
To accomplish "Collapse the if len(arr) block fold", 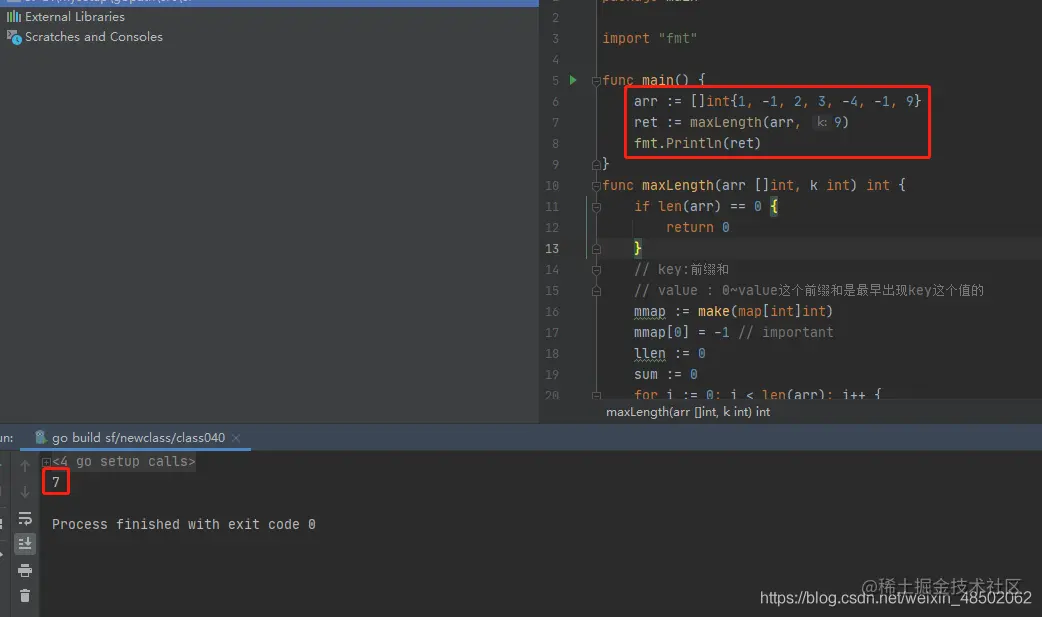I will click(596, 207).
